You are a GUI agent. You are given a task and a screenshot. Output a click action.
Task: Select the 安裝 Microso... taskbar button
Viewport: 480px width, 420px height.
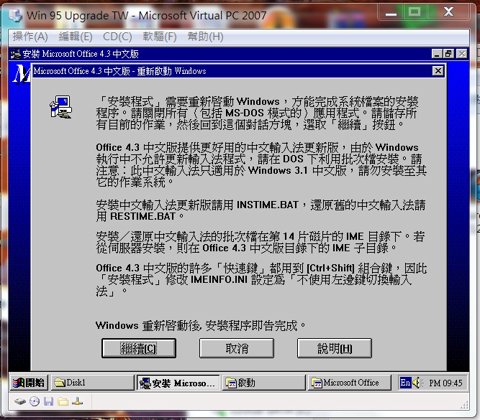coord(178,383)
